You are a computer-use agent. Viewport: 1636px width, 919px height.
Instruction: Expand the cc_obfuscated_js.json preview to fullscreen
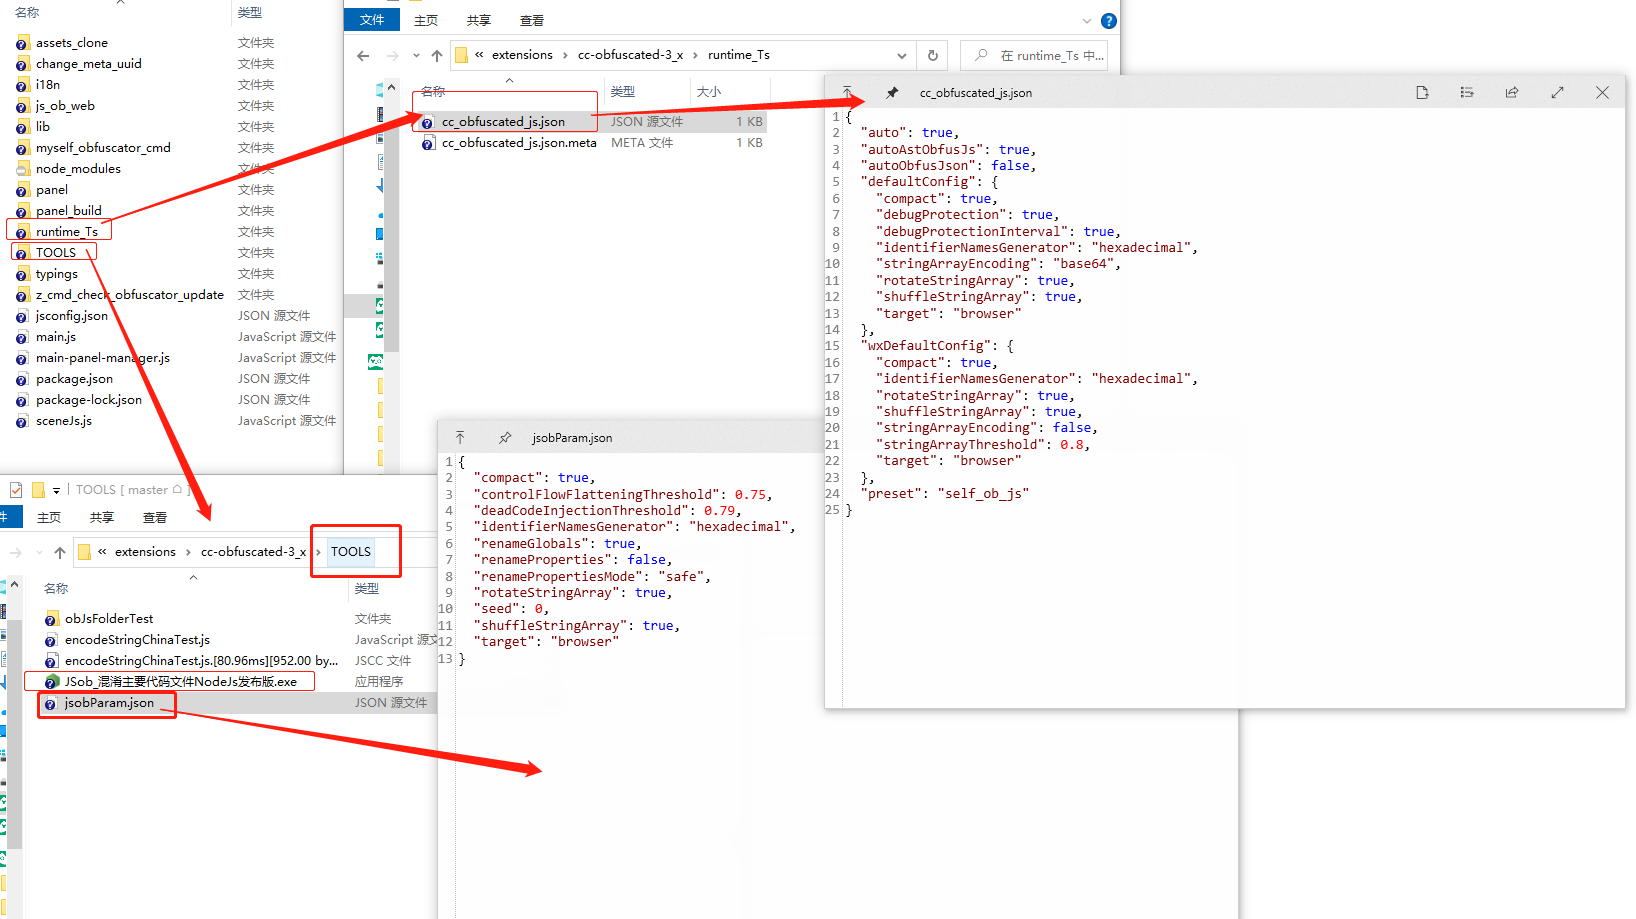tap(1557, 93)
